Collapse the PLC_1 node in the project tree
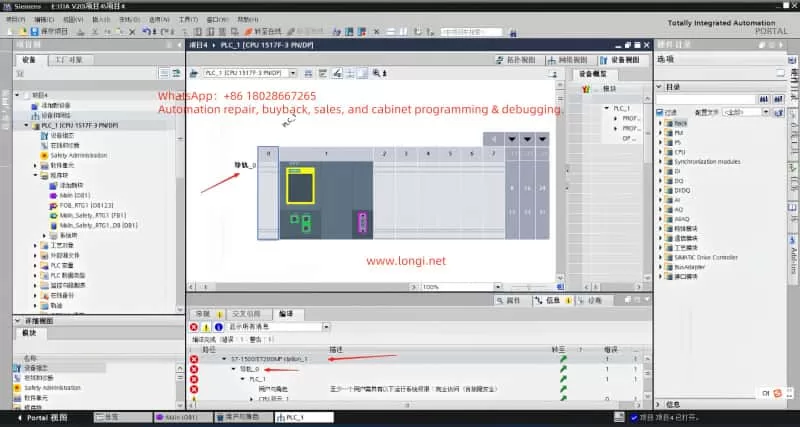 [27, 125]
